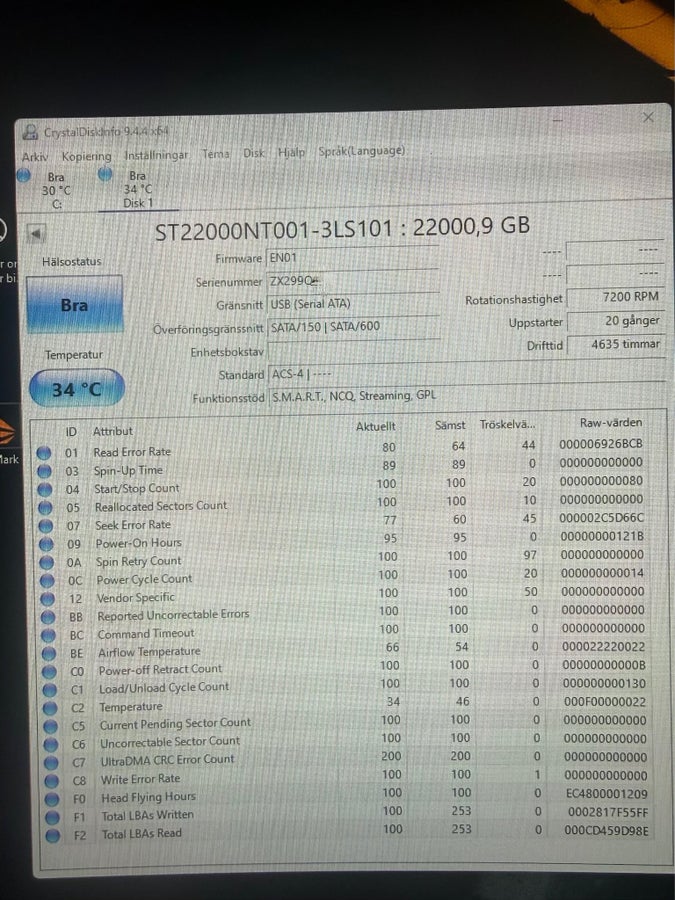
Task: Click the Funktionsstöd field
Action: click(x=466, y=396)
